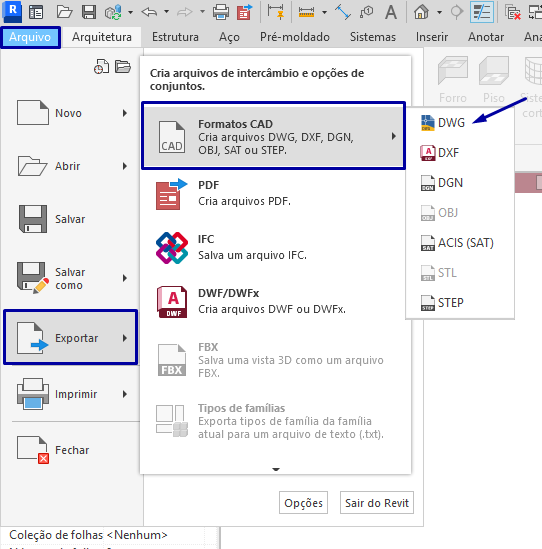
Task: Click Fechar in the file menu
Action: pos(71,450)
